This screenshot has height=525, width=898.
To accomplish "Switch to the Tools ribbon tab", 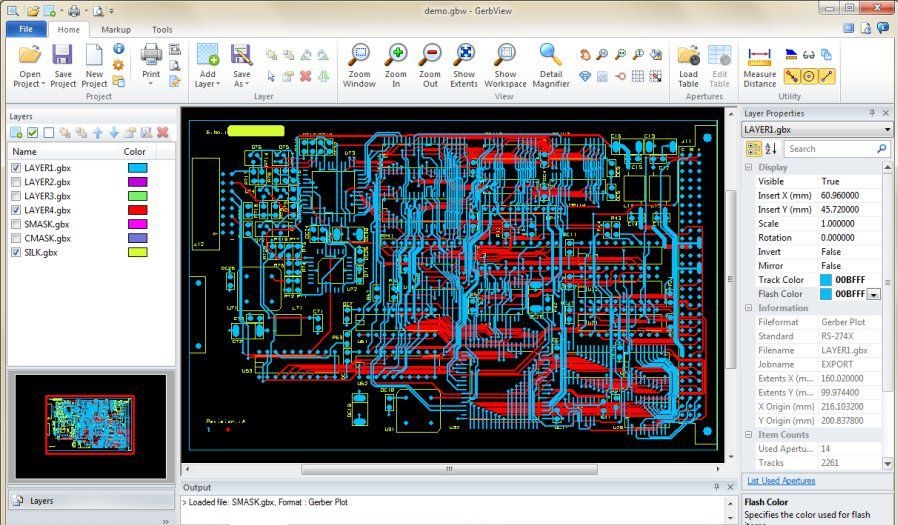I will pos(162,30).
